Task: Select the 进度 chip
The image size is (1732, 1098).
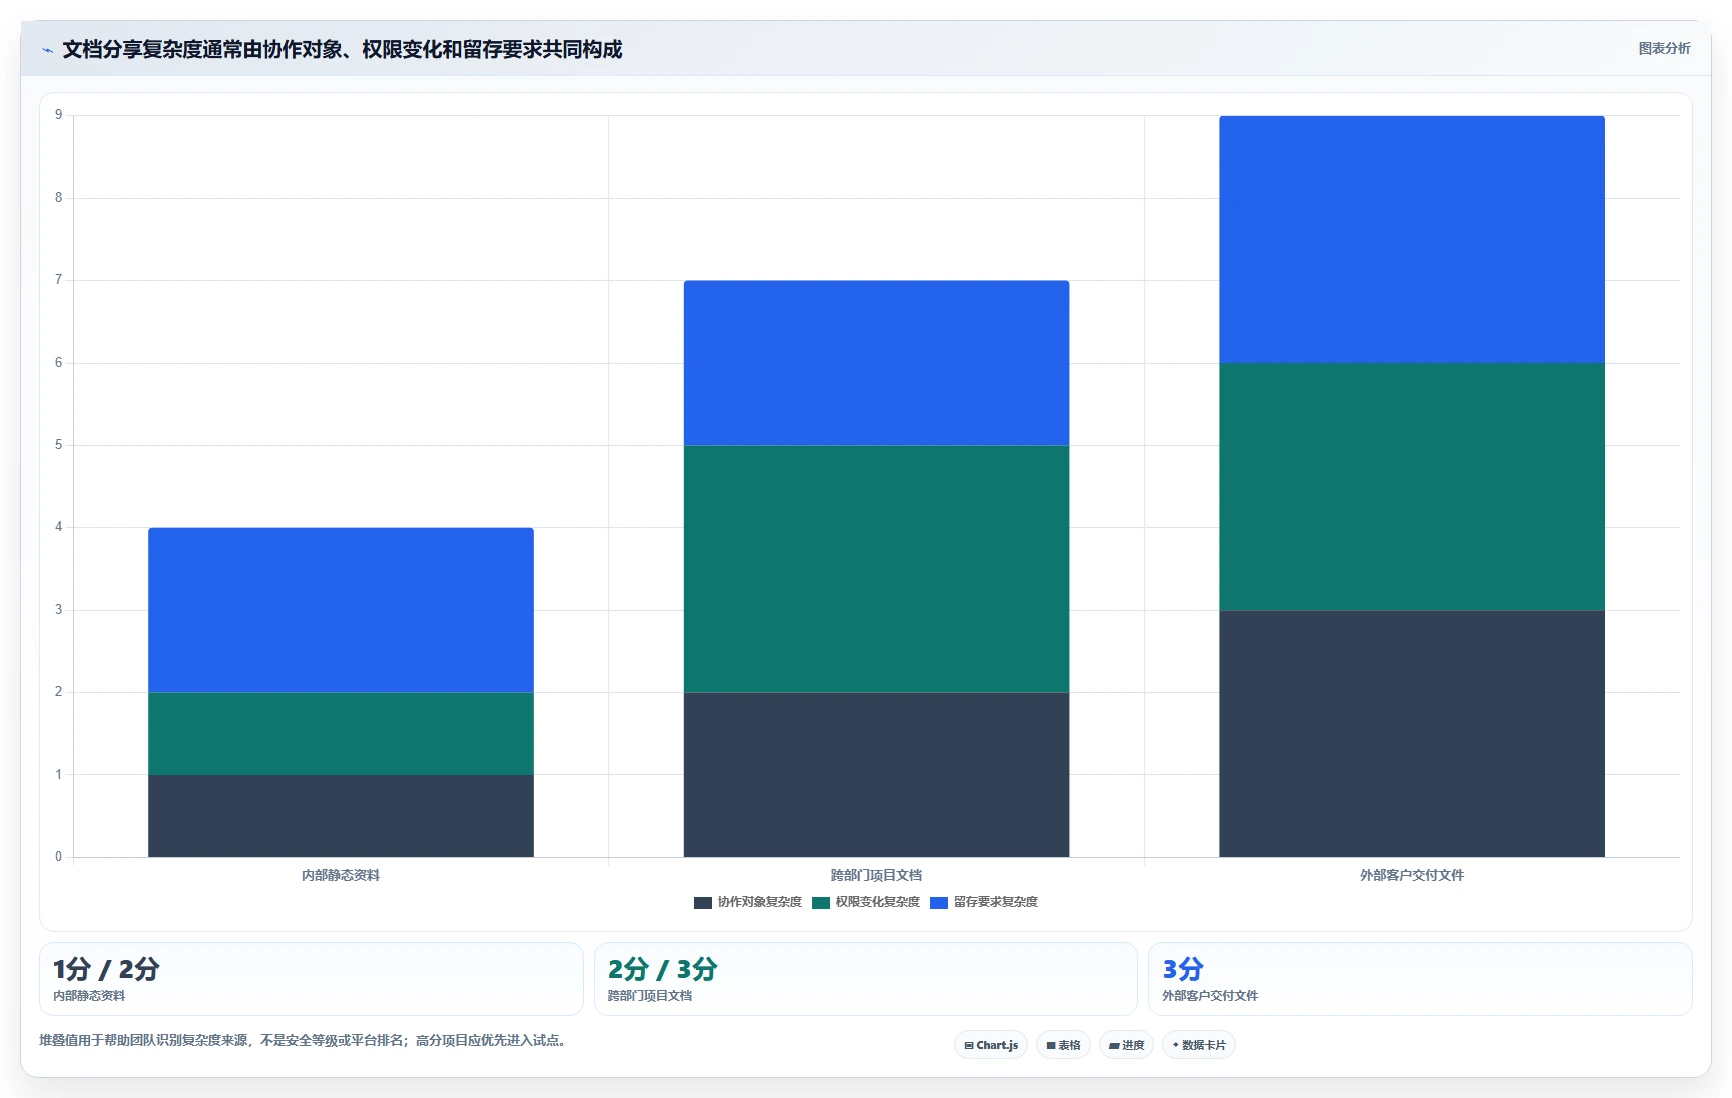Action: pyautogui.click(x=1126, y=1045)
